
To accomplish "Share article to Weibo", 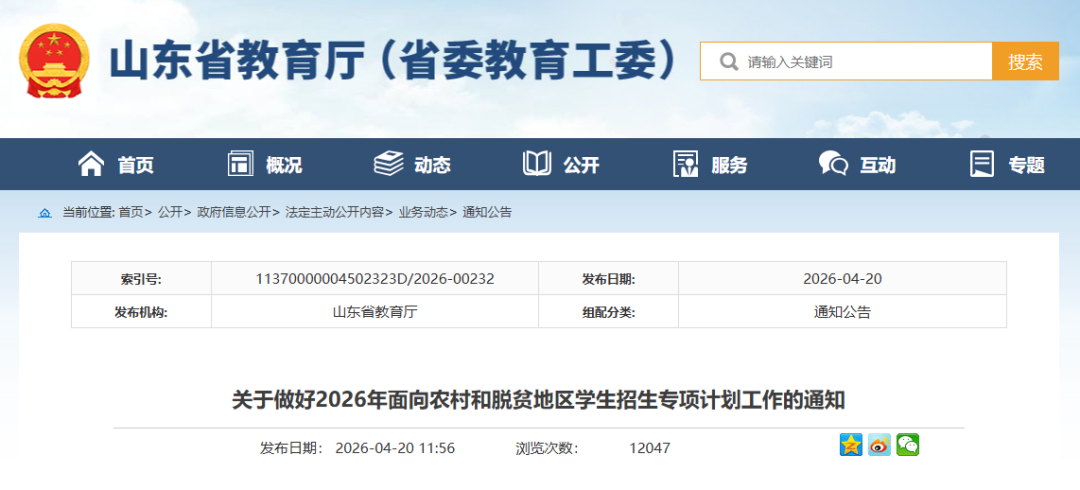I will tap(879, 445).
